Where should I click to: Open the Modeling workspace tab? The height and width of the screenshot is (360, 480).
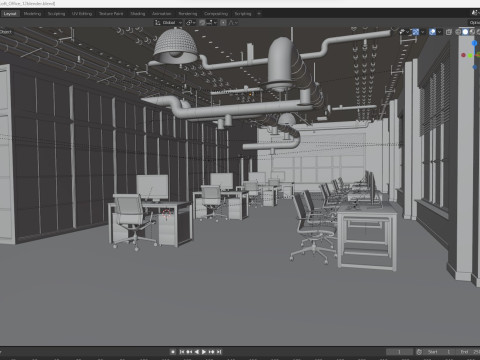point(32,14)
